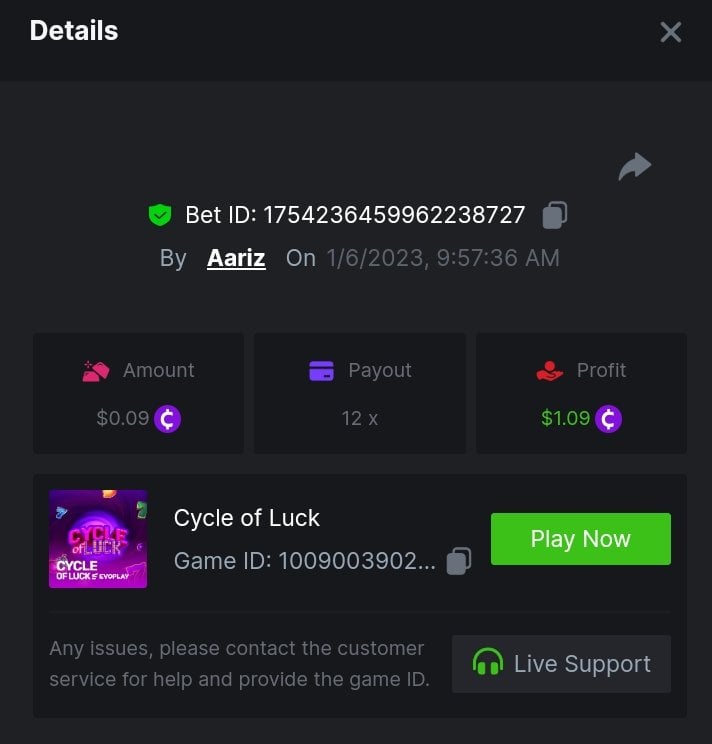The width and height of the screenshot is (712, 744).
Task: Click the Amount bet icon
Action: [96, 371]
